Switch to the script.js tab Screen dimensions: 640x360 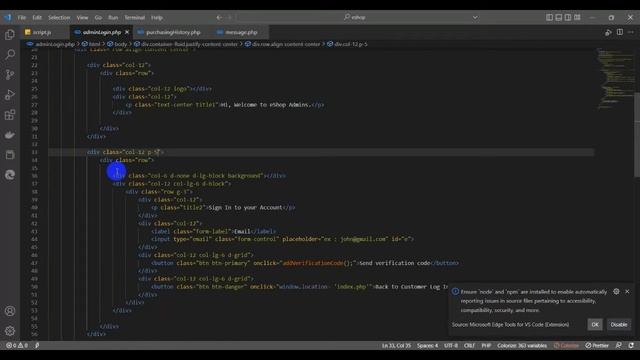[42, 32]
